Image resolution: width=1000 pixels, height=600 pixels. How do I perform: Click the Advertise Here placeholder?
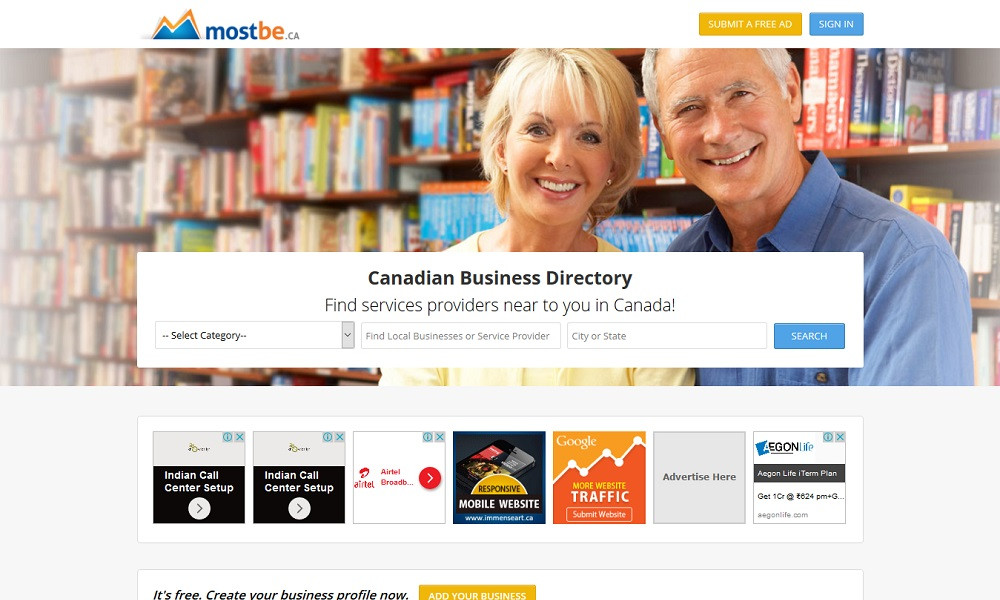[x=699, y=478]
